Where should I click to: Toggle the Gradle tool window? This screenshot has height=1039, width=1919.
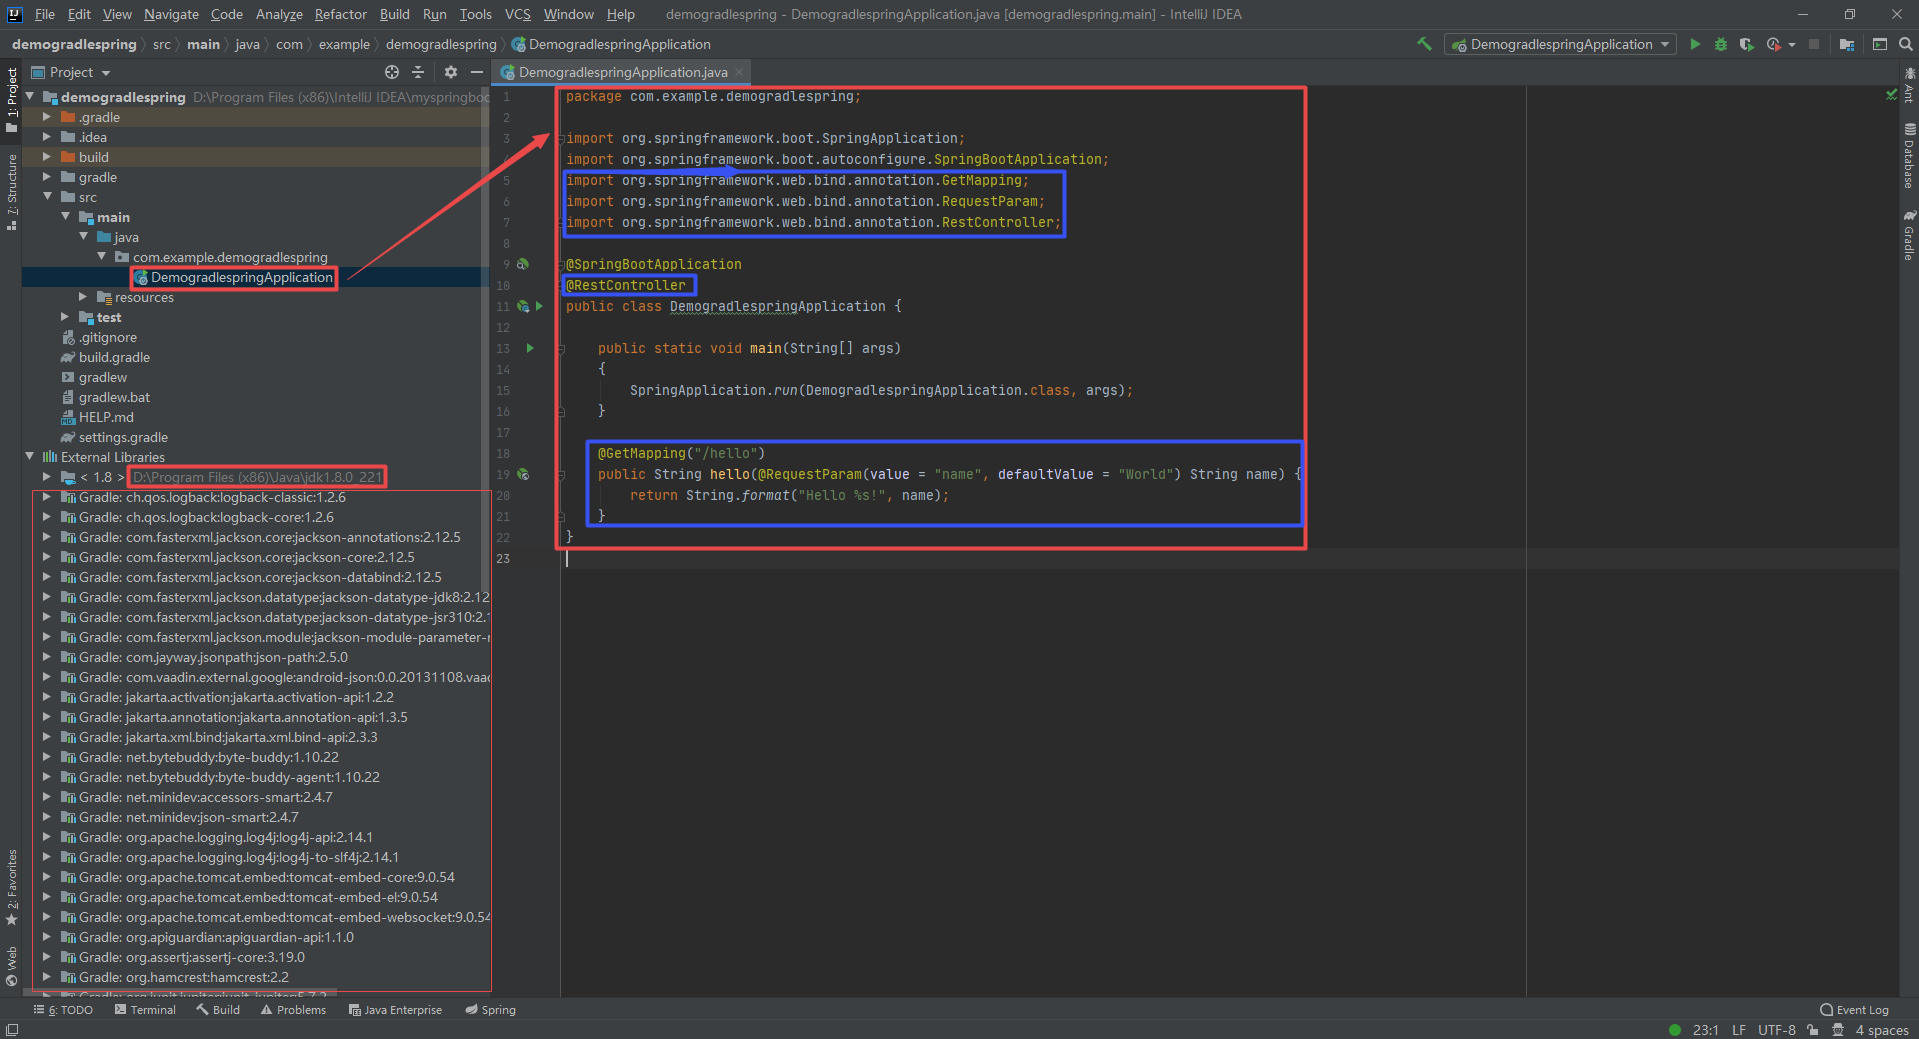pos(1909,235)
